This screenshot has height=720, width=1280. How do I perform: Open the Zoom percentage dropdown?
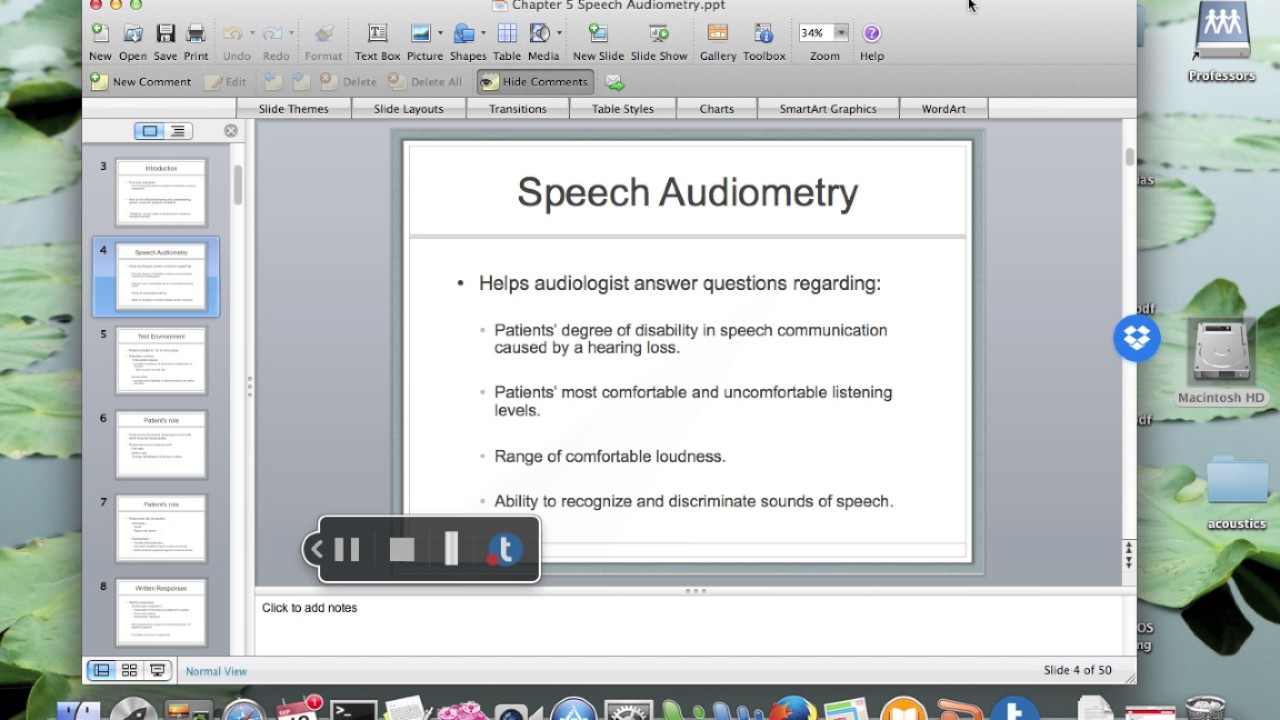[841, 33]
